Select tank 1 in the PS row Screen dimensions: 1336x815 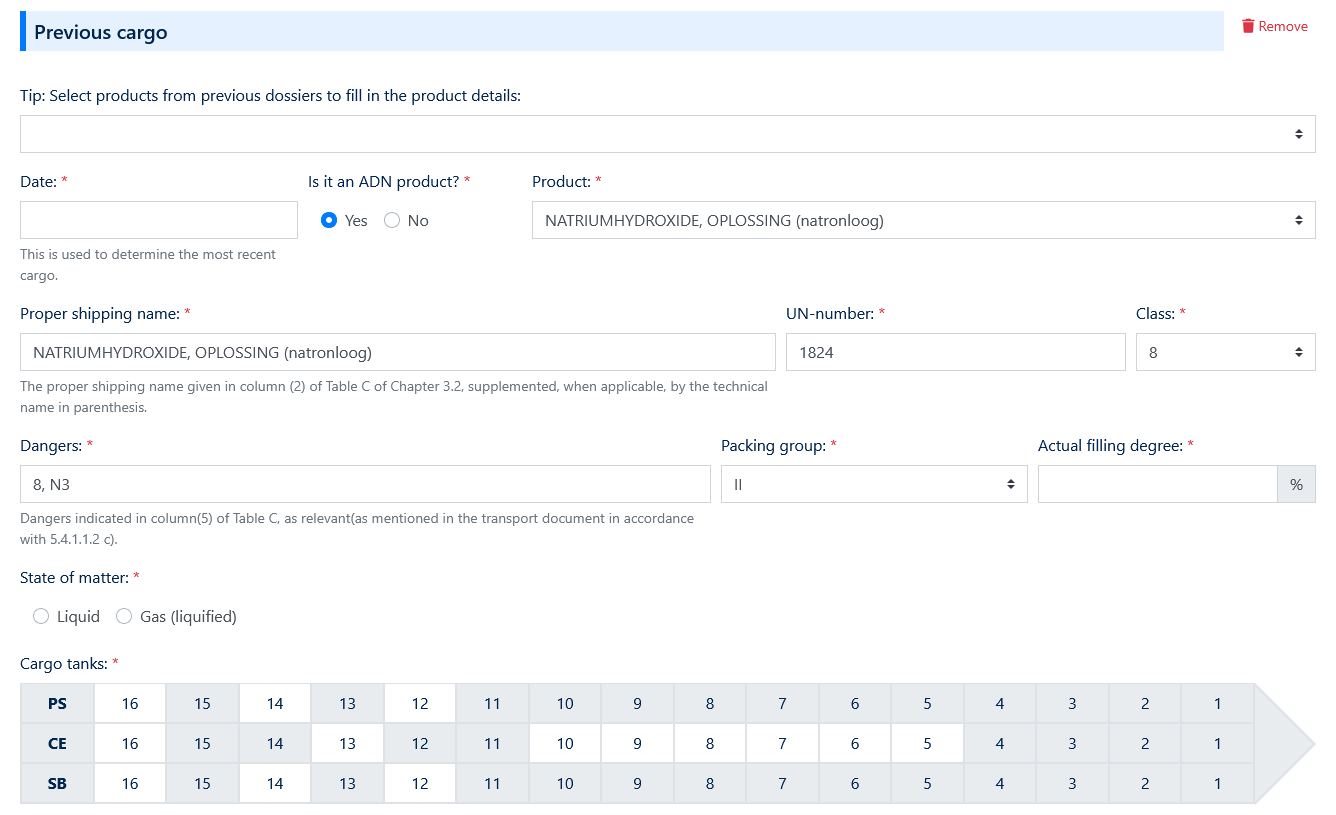click(1217, 703)
